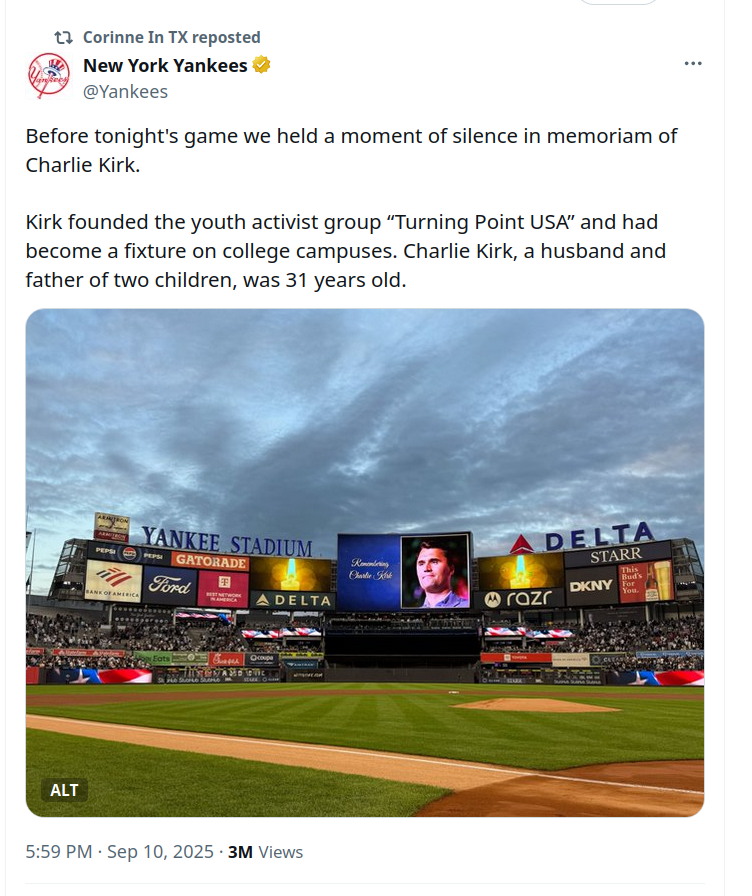Open the 5:59 PM timestamp link
This screenshot has width=752, height=896.
coord(59,851)
